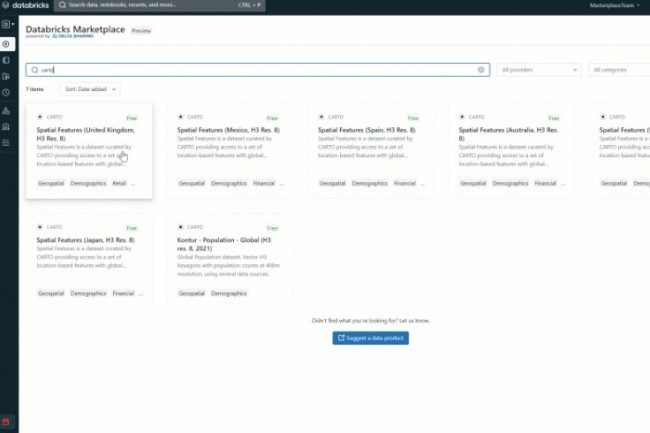Click the highlighted circular sidebar icon
Screen dimensions: 650x433
tap(6, 44)
